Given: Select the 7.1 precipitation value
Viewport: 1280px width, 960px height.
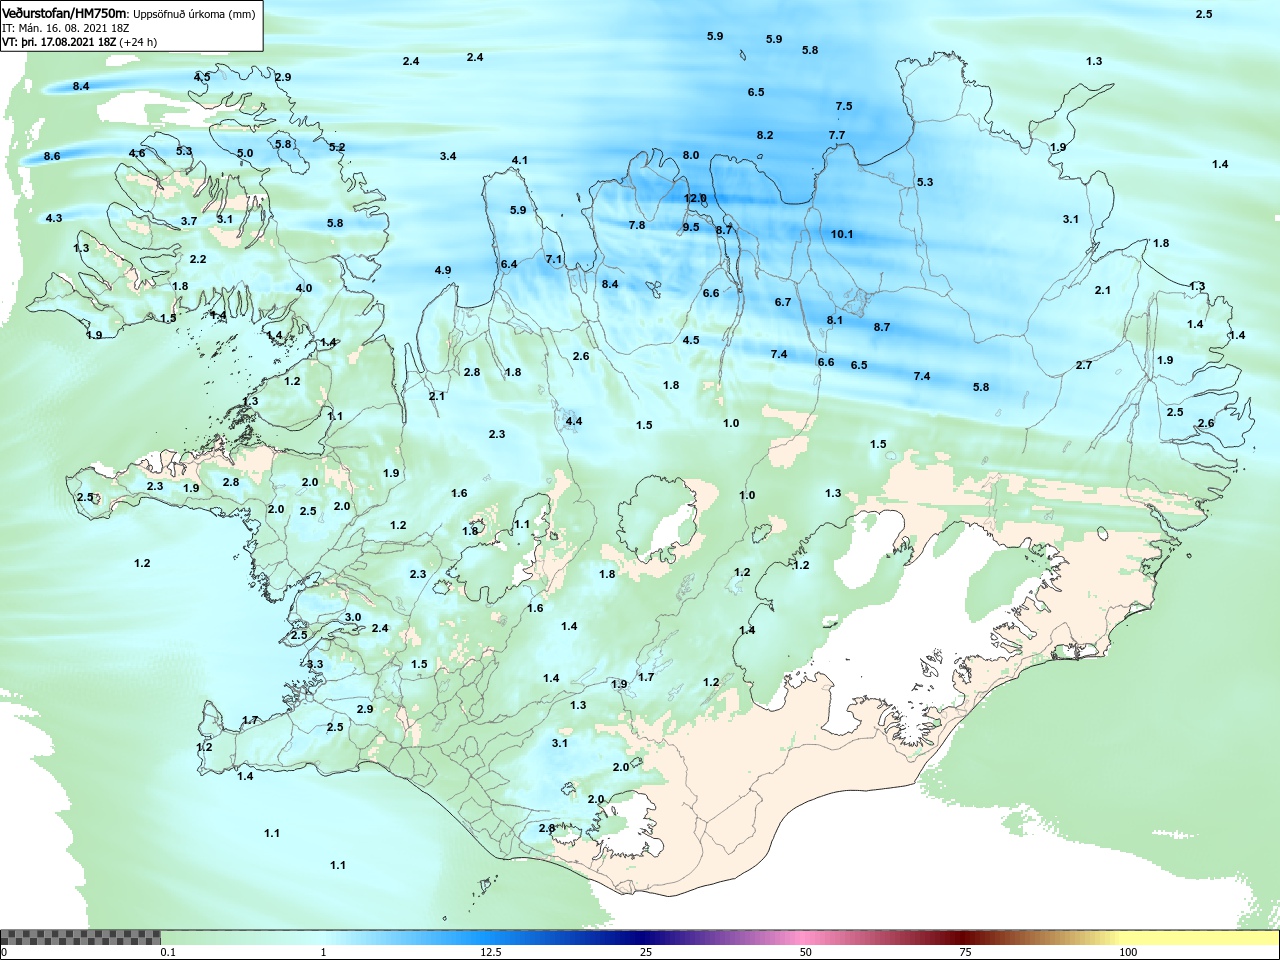Looking at the screenshot, I should (554, 259).
